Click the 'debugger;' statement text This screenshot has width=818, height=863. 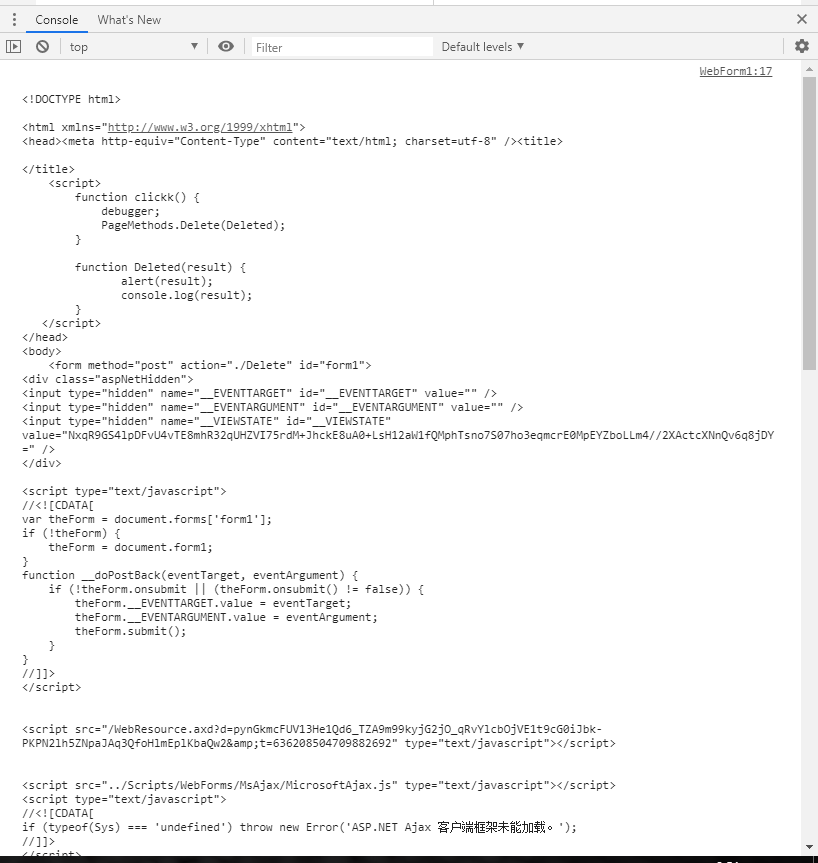point(130,211)
